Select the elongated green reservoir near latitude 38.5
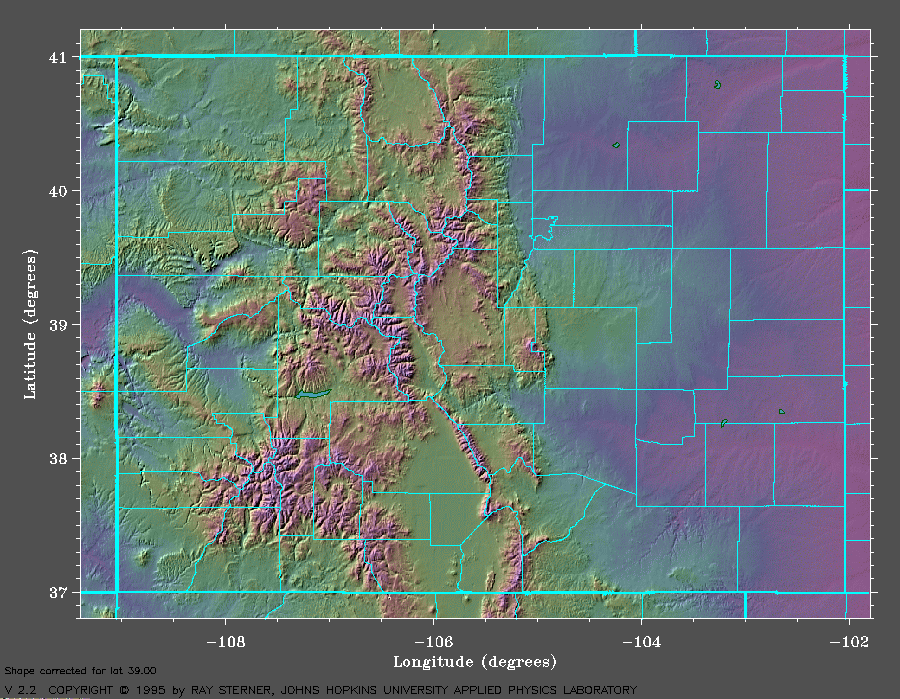This screenshot has height=699, width=900. (x=313, y=394)
